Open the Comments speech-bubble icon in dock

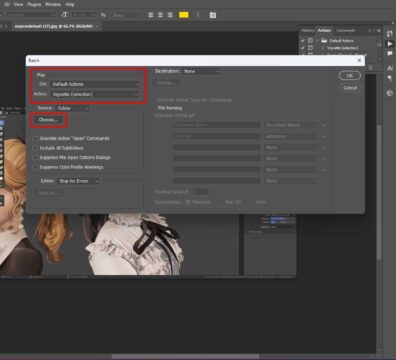[389, 54]
